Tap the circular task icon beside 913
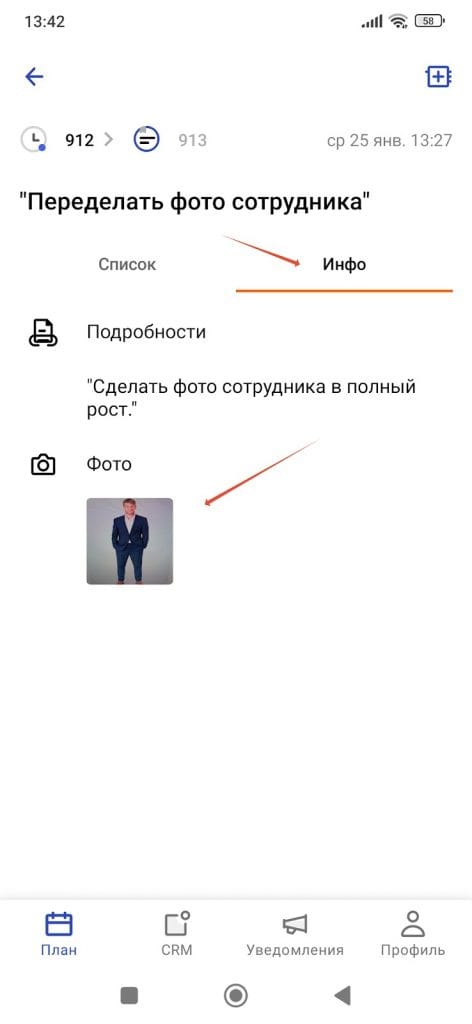This screenshot has height=1024, width=472. coord(147,139)
